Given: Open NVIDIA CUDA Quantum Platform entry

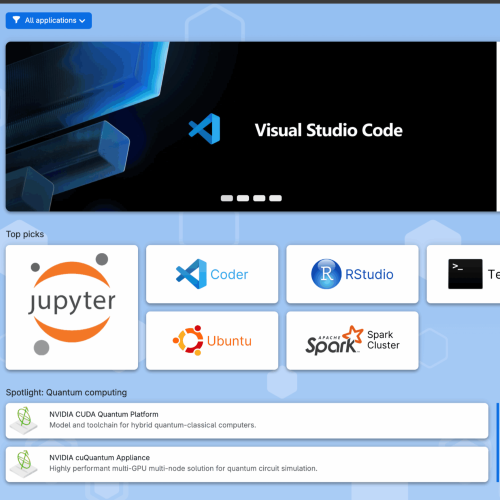Looking at the screenshot, I should [247, 421].
